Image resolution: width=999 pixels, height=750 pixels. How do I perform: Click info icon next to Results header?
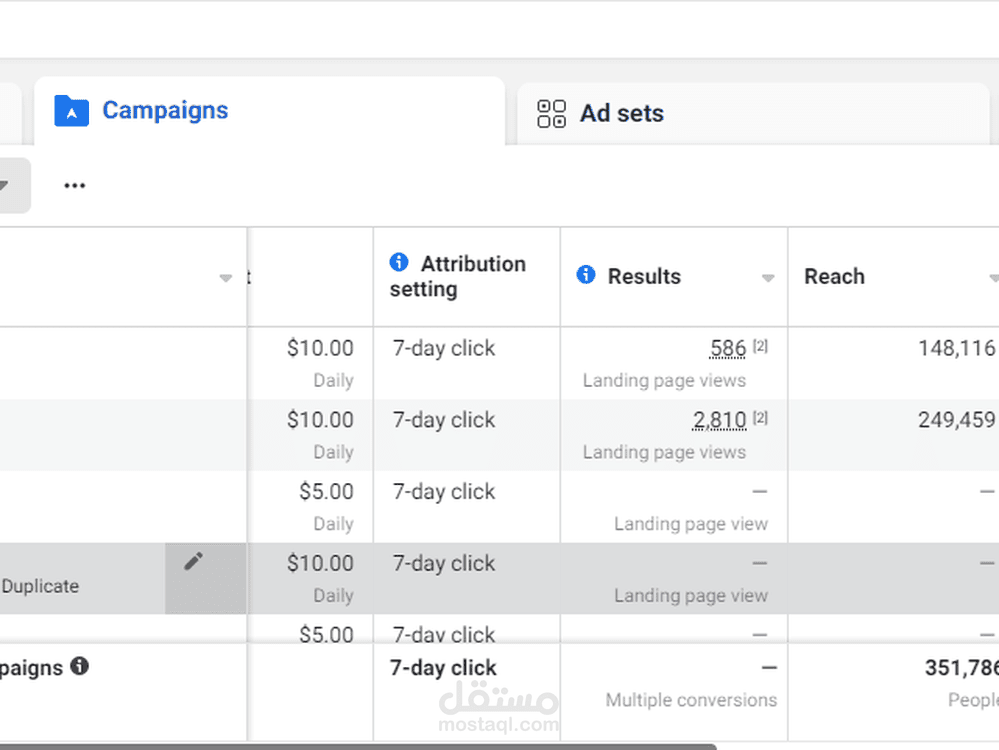[x=586, y=275]
